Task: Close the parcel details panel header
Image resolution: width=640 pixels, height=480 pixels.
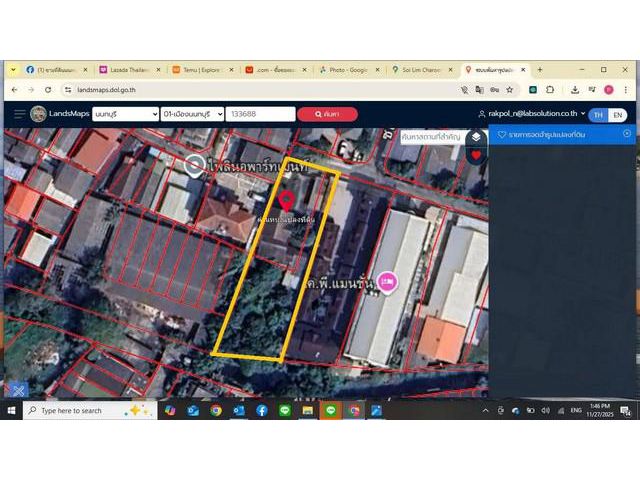Action: [627, 133]
